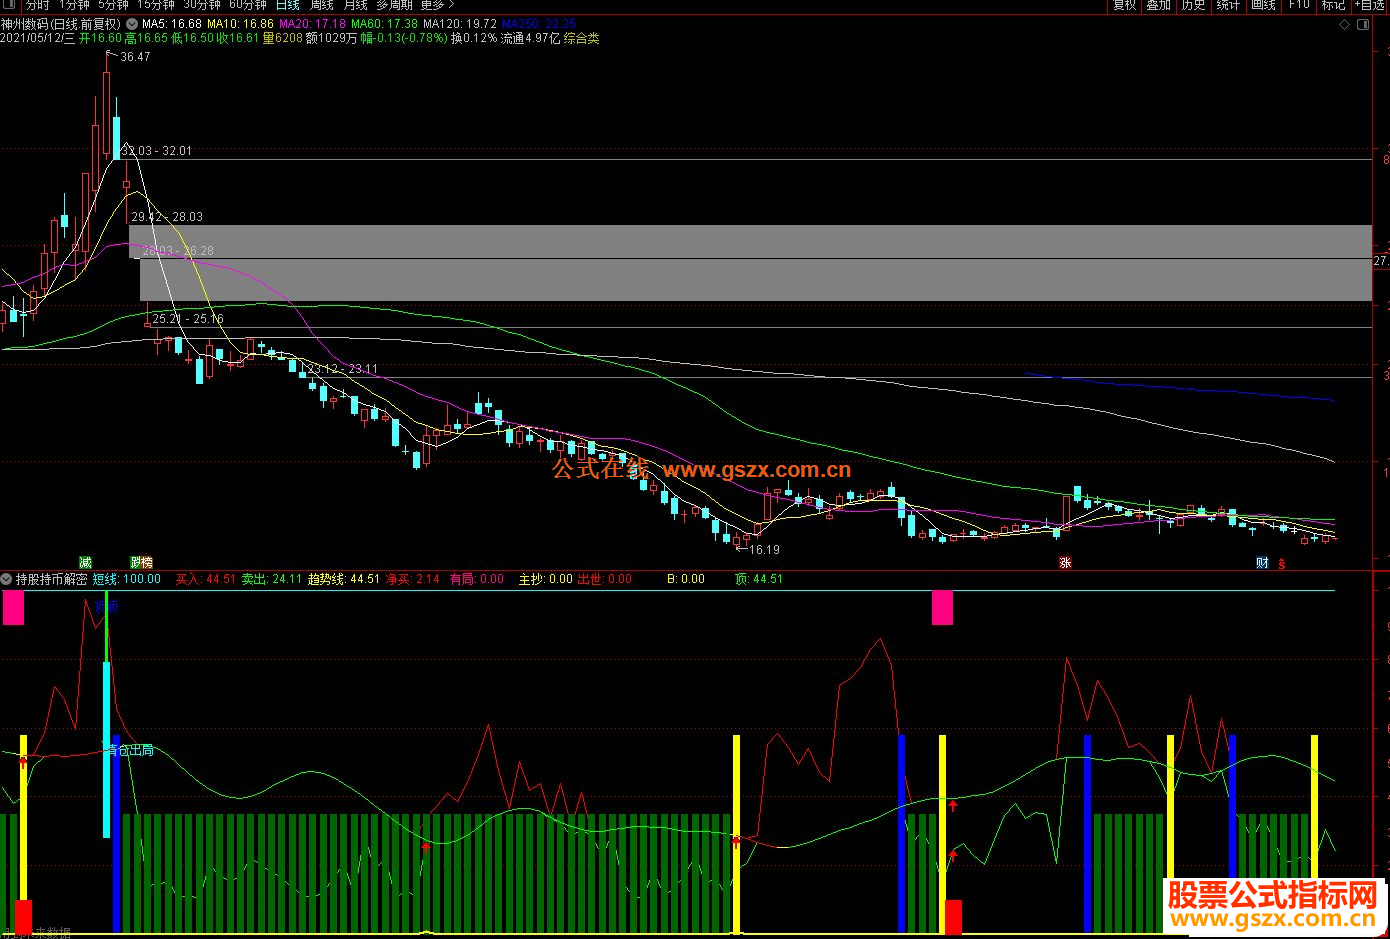The height and width of the screenshot is (939, 1390).
Task: Switch to the 30分钟 period tab
Action: coord(202,5)
